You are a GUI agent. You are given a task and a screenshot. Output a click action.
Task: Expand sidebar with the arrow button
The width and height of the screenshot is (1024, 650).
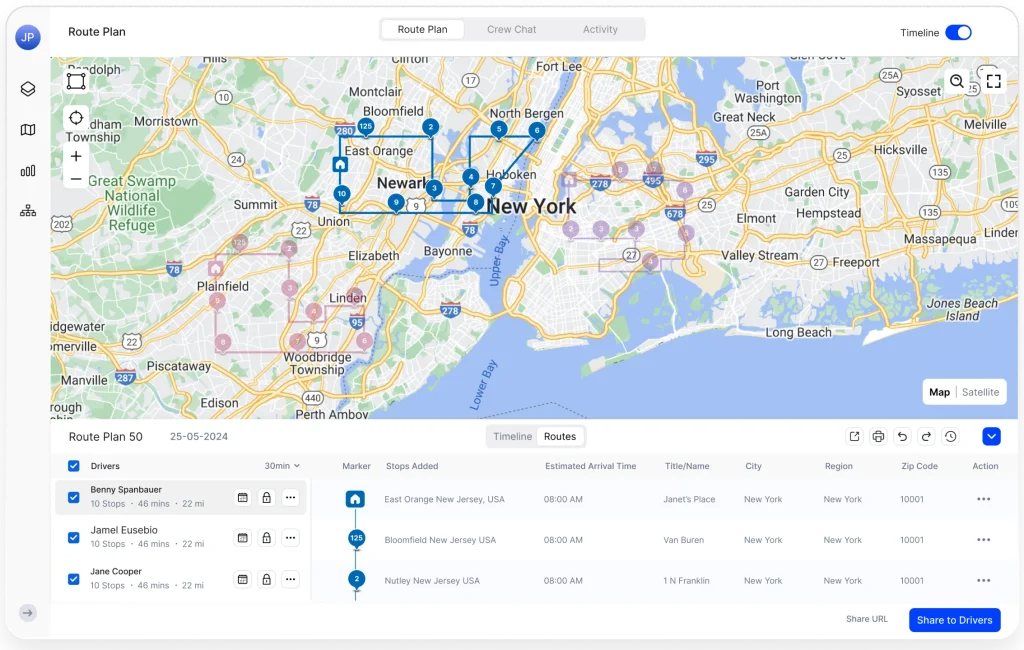tap(27, 613)
